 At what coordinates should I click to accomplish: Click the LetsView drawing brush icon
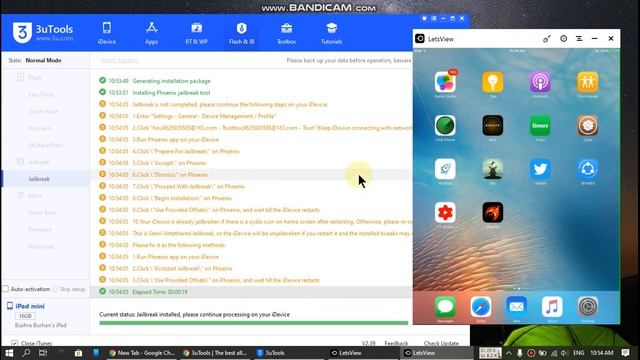pyautogui.click(x=547, y=39)
